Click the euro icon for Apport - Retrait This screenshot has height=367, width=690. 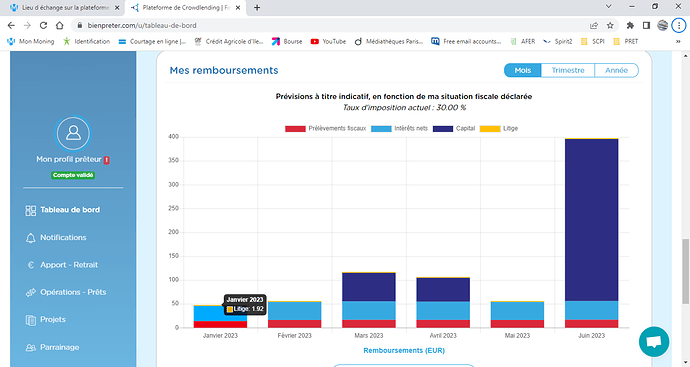pyautogui.click(x=31, y=265)
